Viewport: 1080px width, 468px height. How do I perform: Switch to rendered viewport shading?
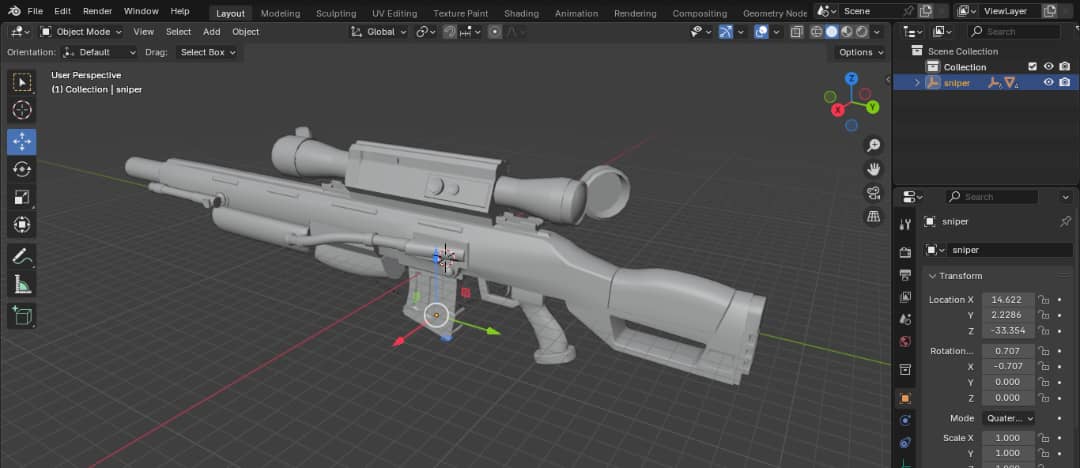(862, 32)
